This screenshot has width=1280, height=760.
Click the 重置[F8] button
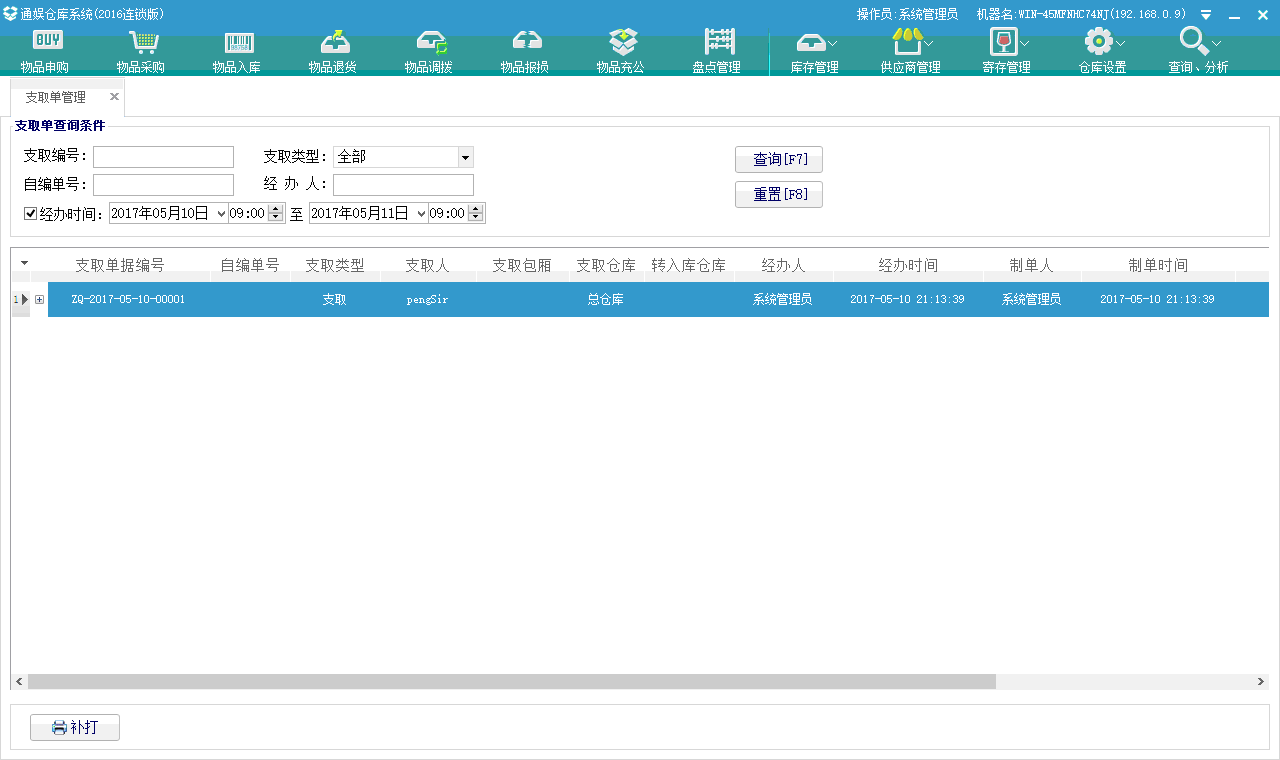779,194
